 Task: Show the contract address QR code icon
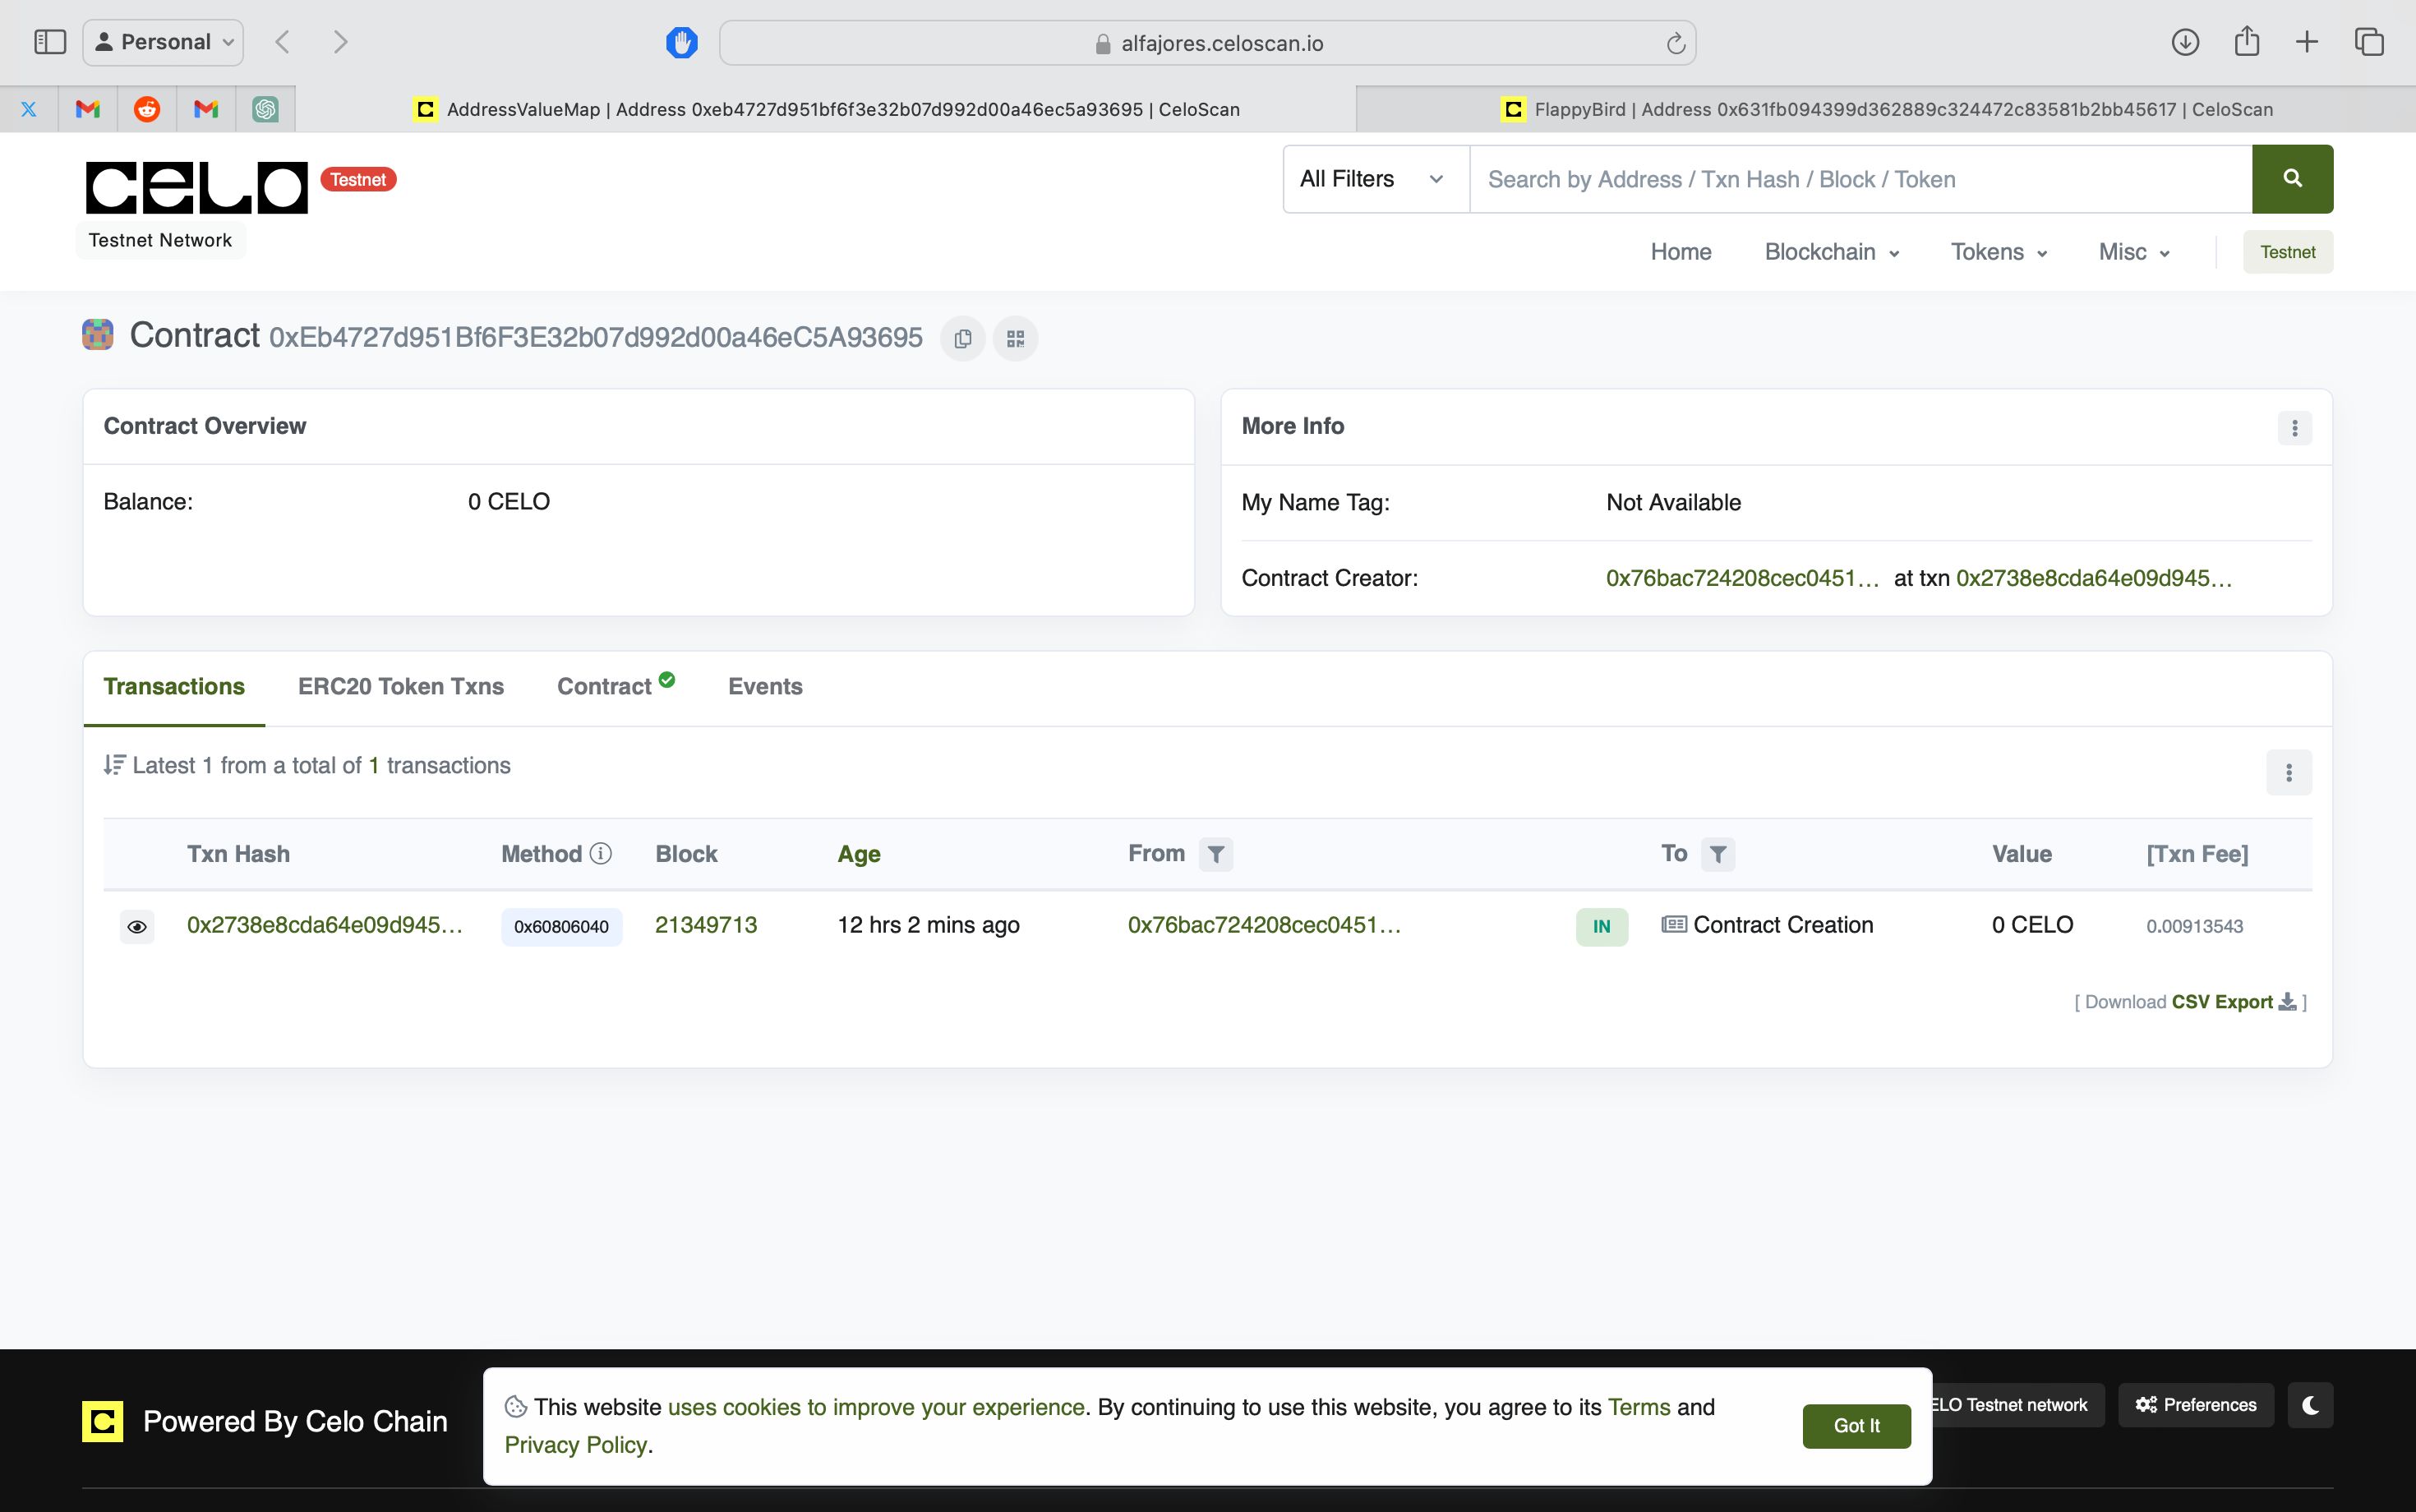[x=1015, y=339]
